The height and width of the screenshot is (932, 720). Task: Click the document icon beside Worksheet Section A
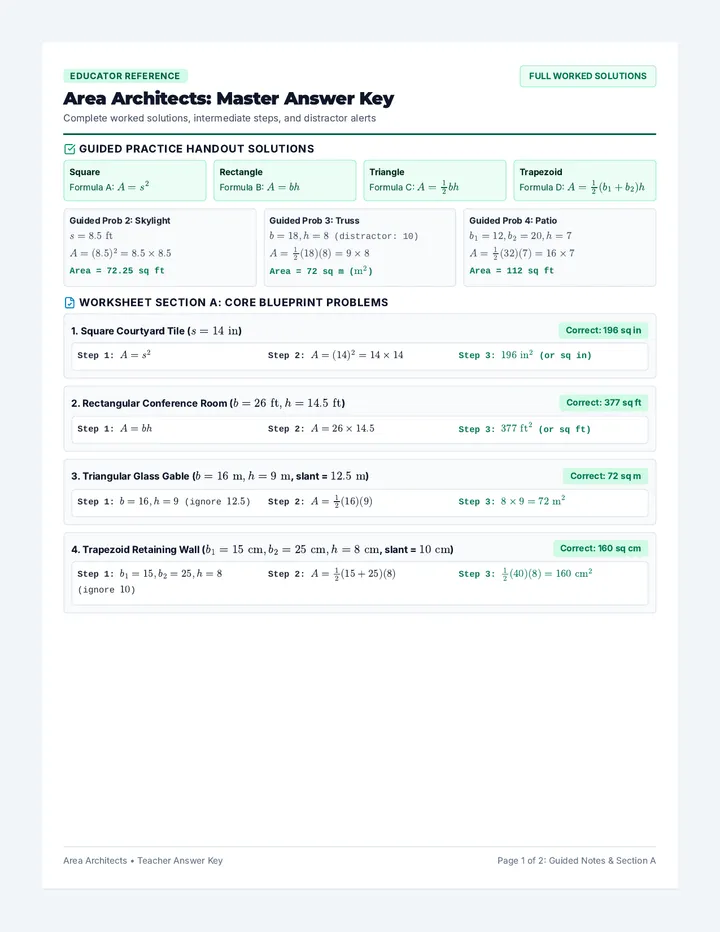pos(70,303)
